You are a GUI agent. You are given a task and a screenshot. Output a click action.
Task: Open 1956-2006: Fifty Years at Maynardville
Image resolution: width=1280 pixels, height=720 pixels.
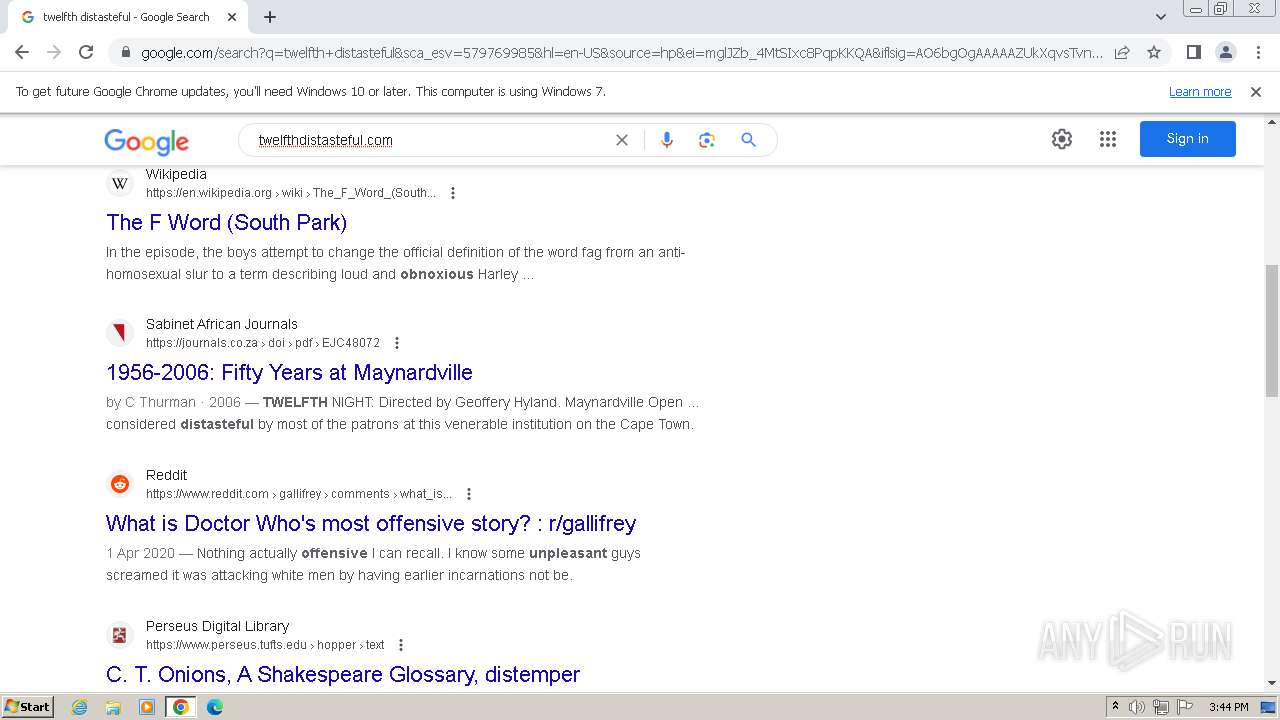[x=289, y=372]
